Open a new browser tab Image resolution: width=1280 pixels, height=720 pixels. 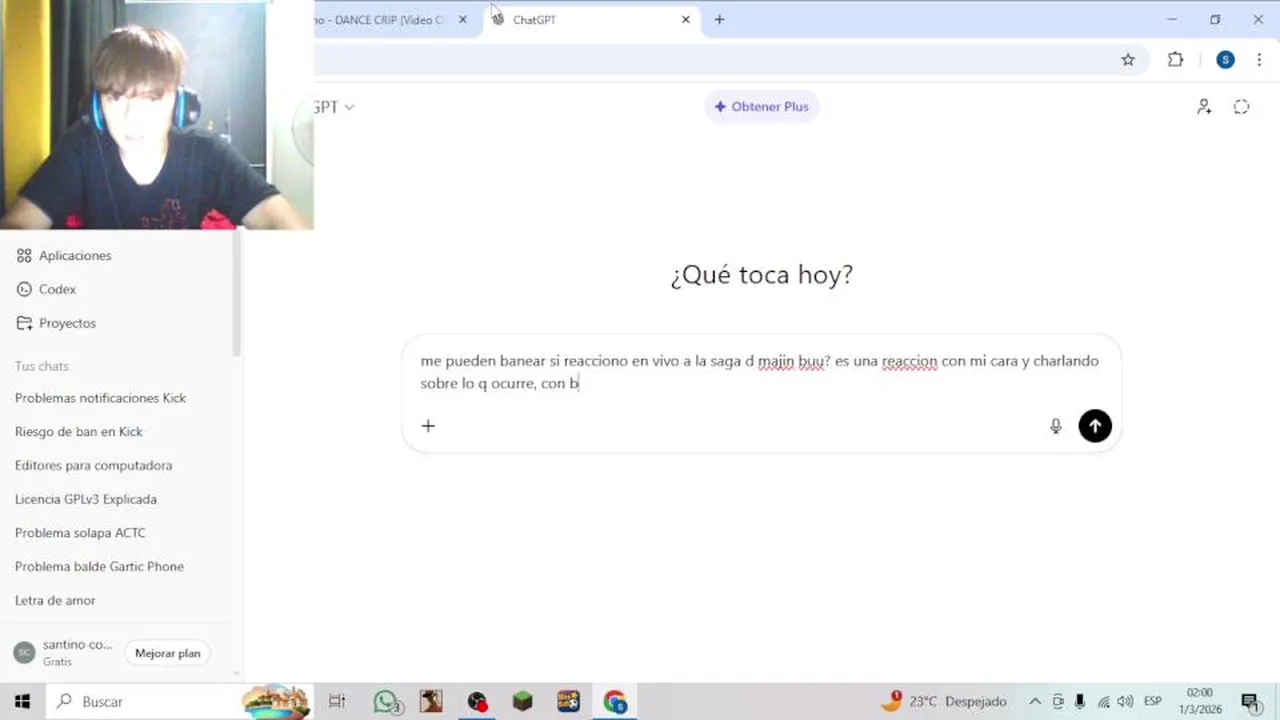click(719, 19)
